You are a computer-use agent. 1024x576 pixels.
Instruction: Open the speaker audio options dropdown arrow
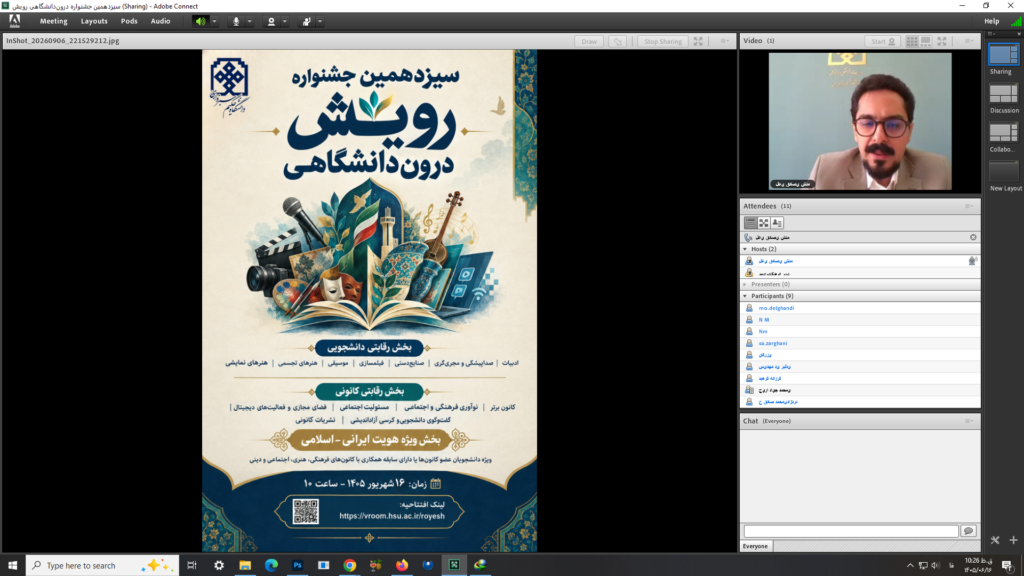(214, 22)
